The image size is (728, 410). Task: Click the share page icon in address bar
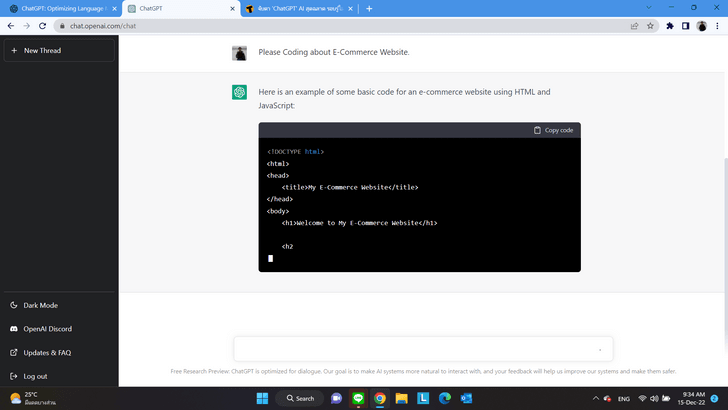634,26
